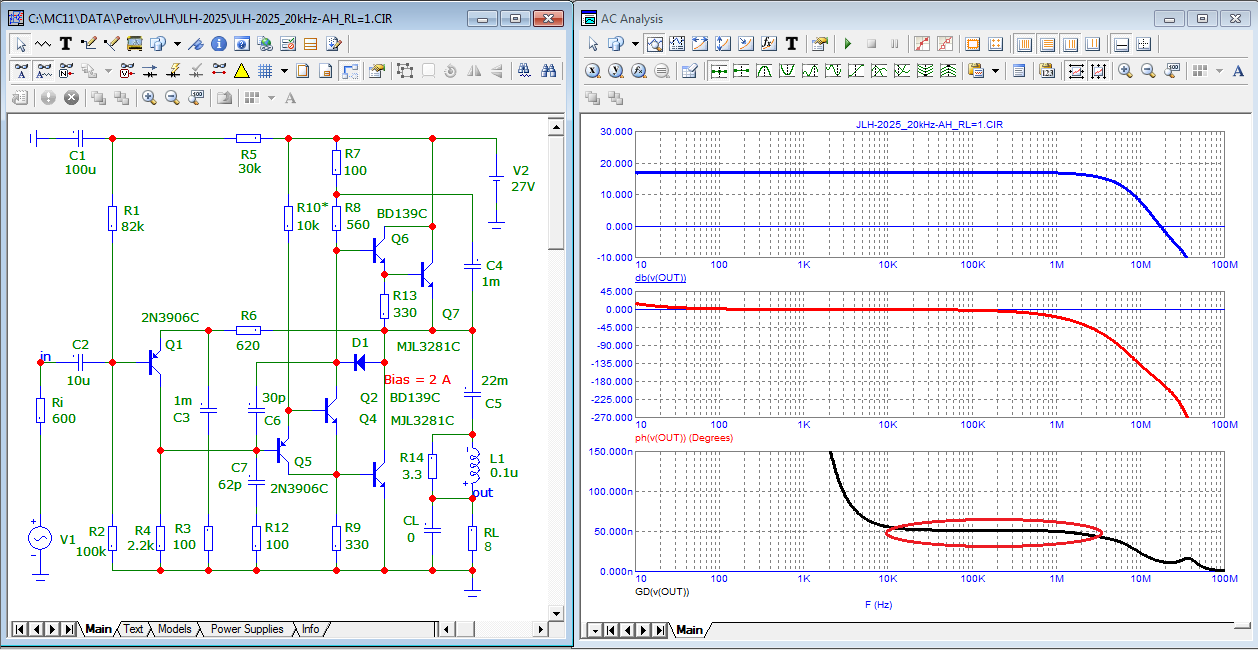Zoom out in the AC Analysis window
Screen dimensions: 1258x650
1148,71
